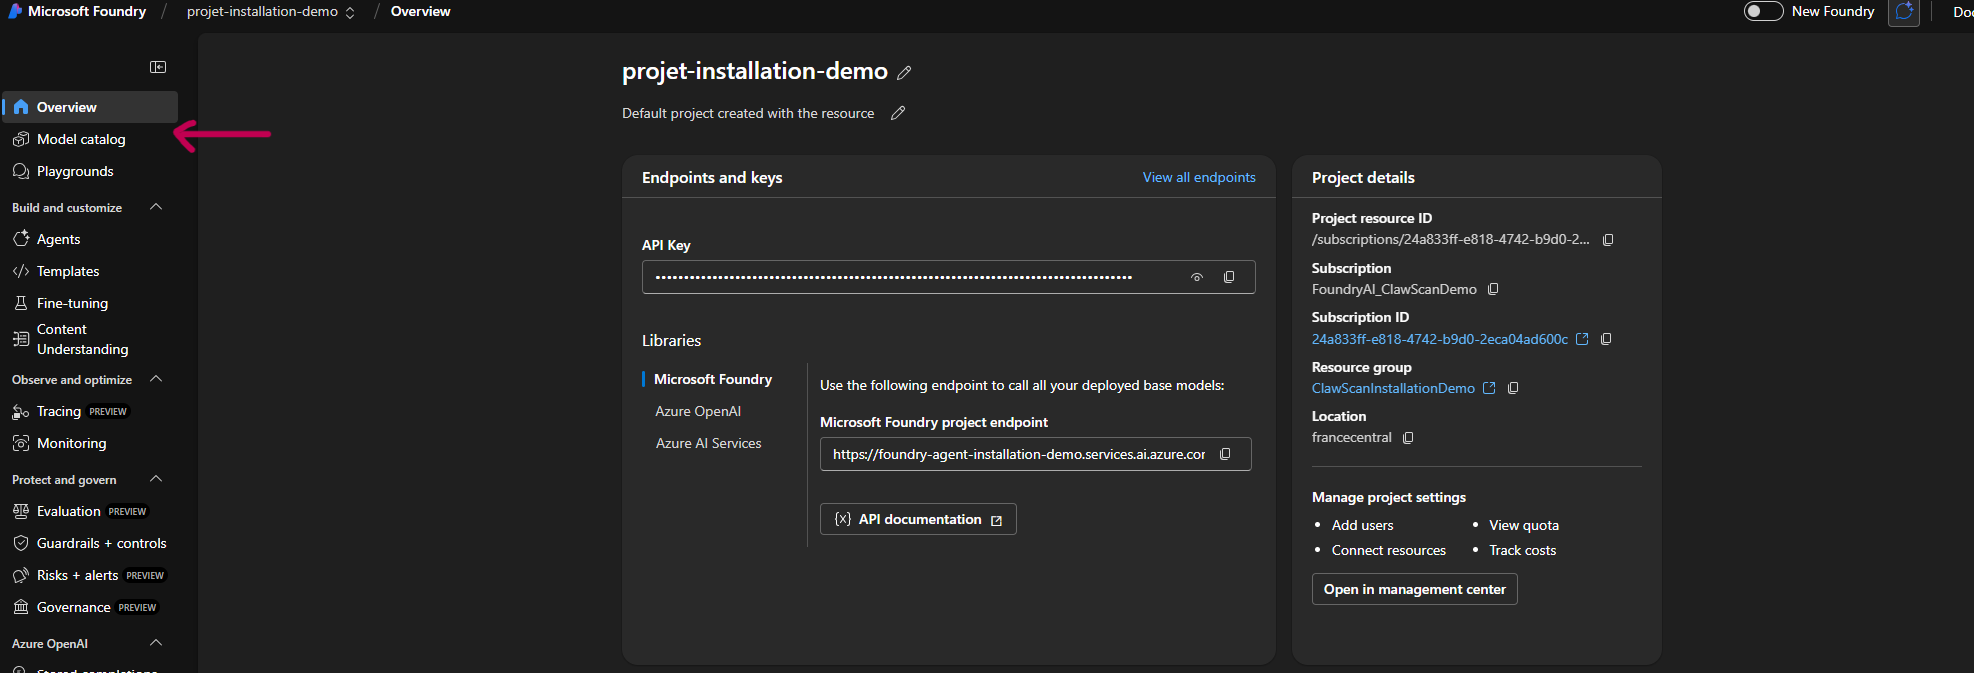Open Resource group external link icon
1974x673 pixels.
[x=1489, y=388]
